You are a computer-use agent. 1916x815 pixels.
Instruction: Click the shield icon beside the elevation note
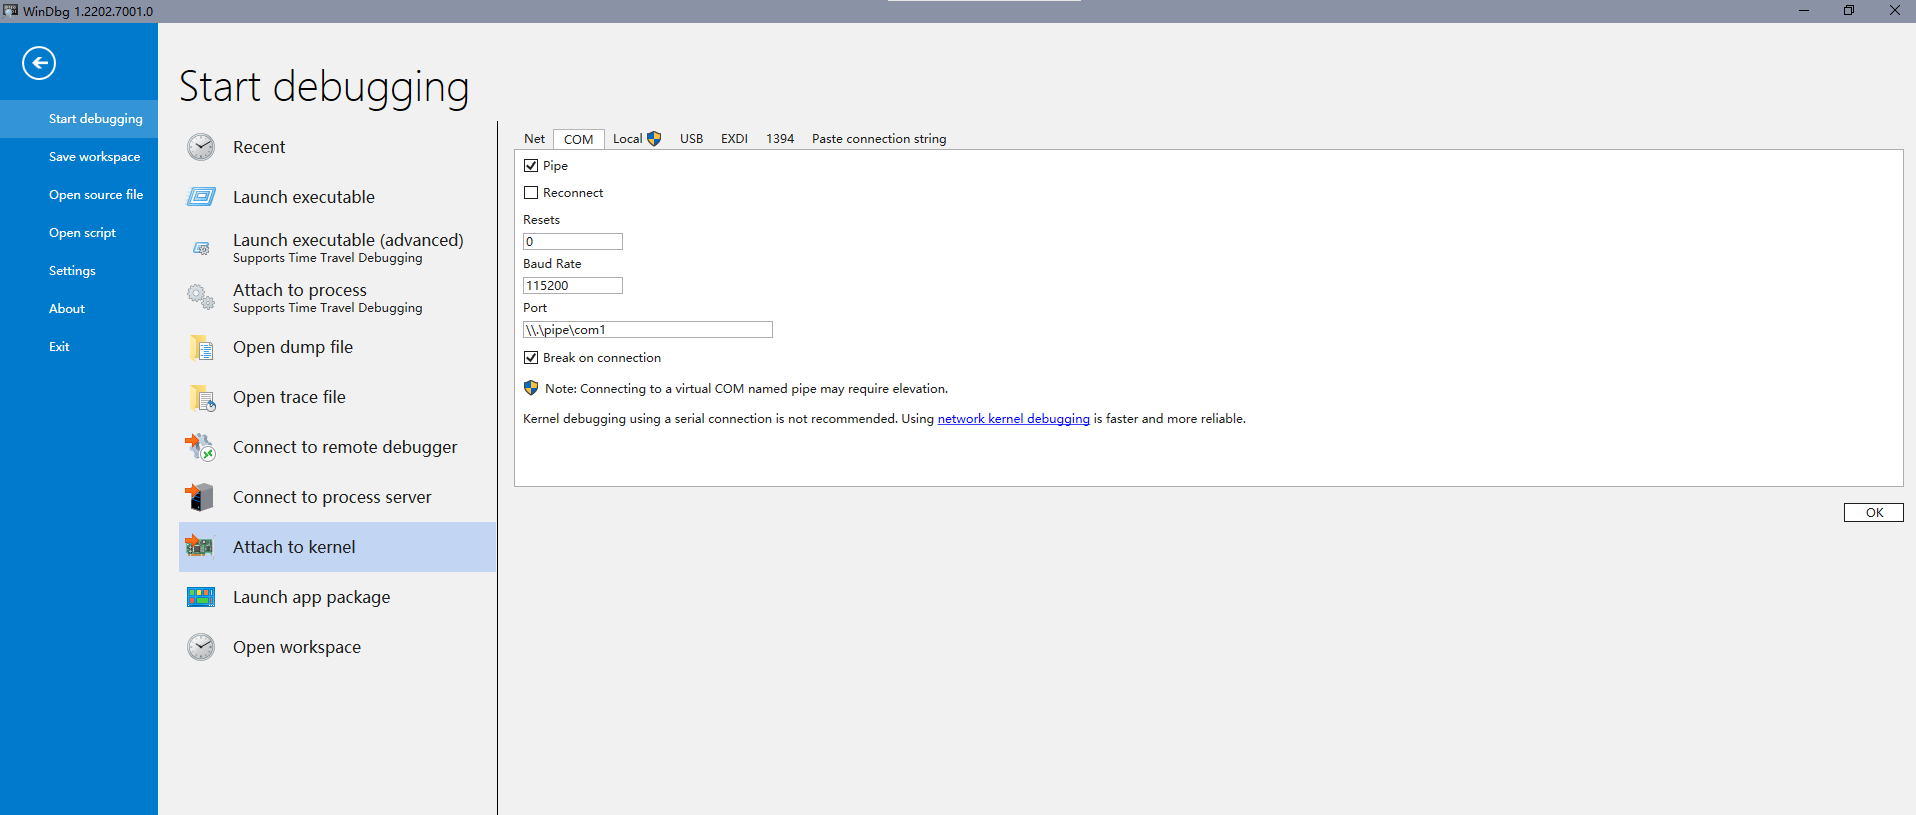pyautogui.click(x=531, y=388)
